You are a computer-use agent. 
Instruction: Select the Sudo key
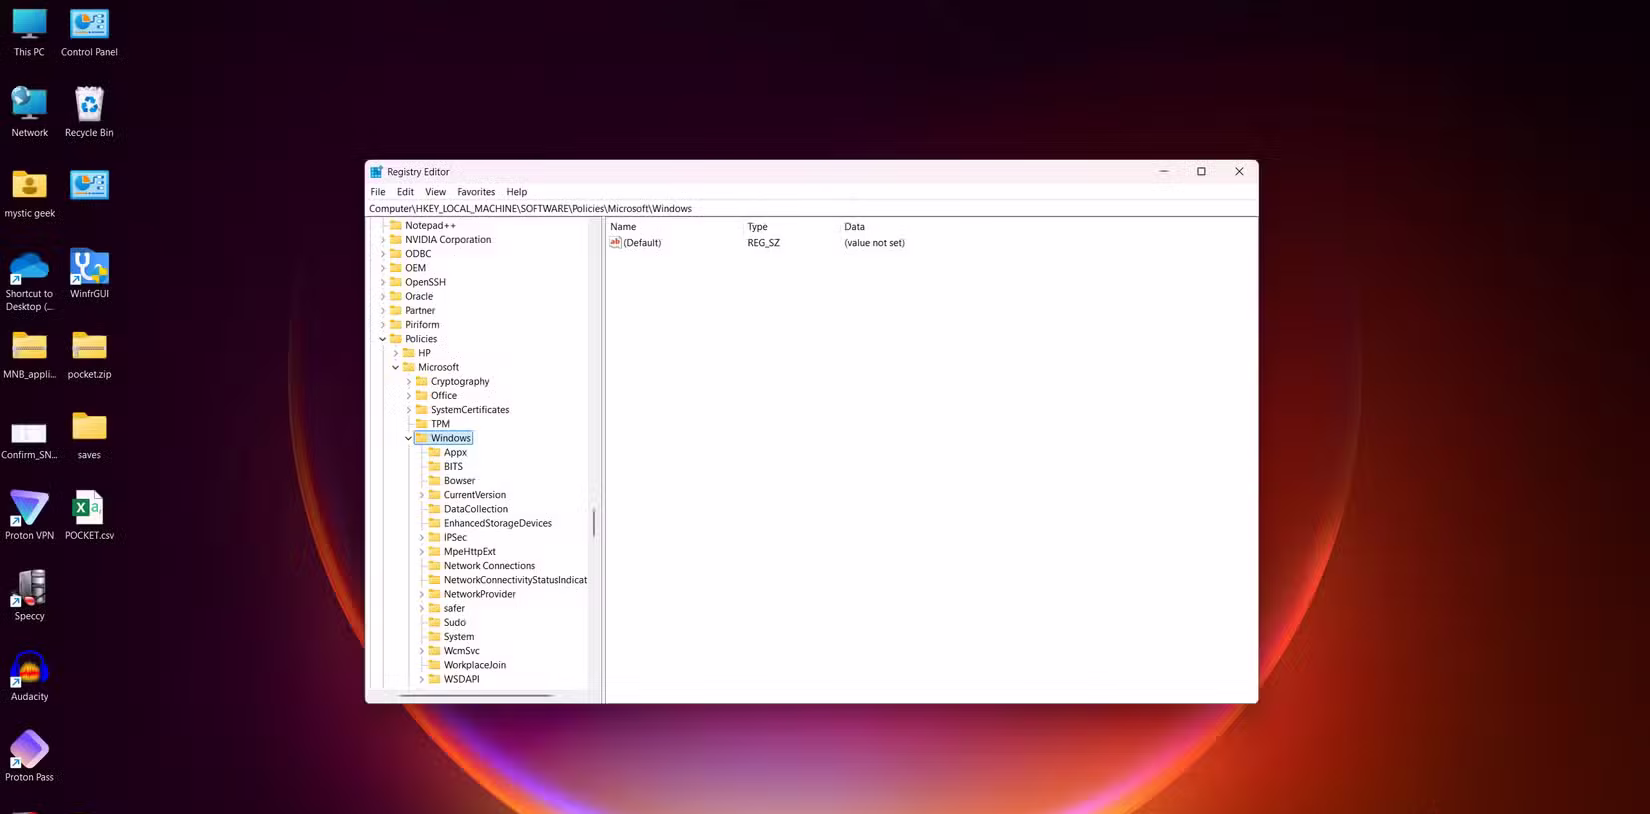click(x=454, y=622)
